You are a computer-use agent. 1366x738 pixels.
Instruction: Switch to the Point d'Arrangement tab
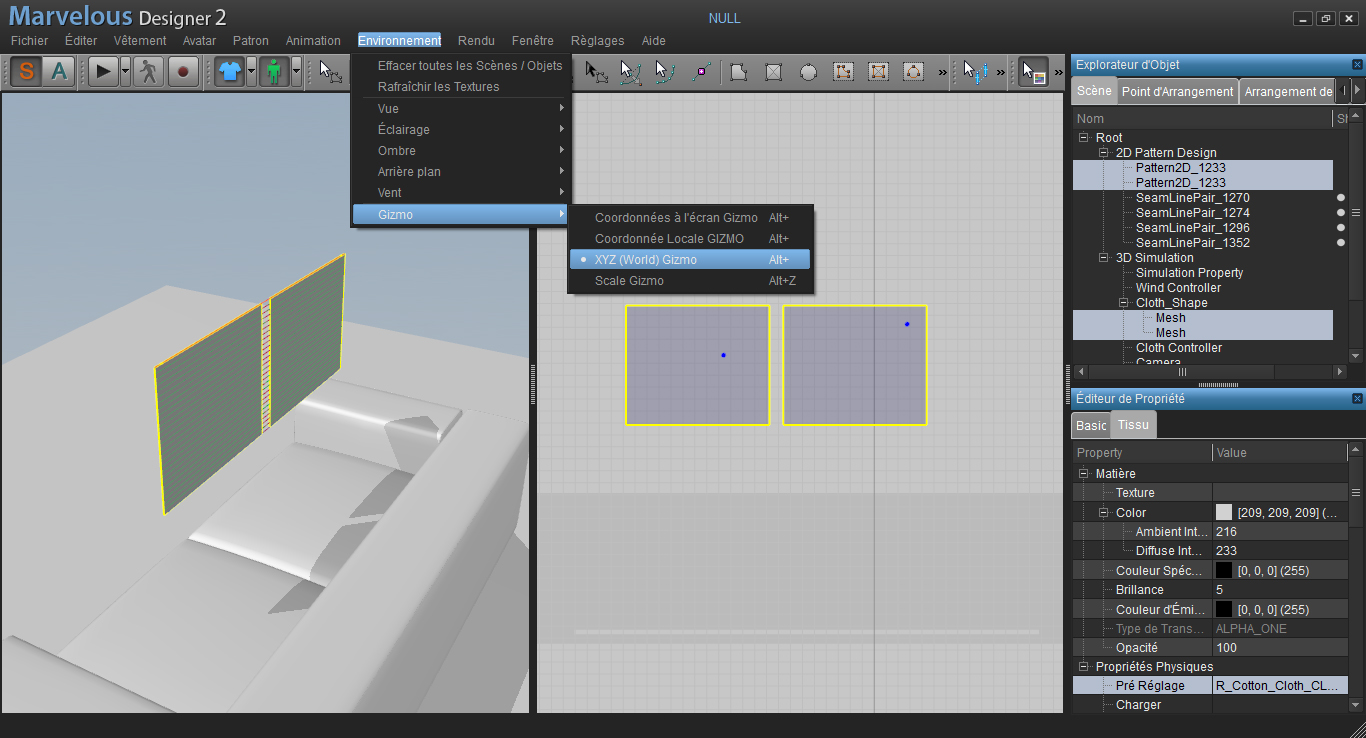pyautogui.click(x=1177, y=91)
